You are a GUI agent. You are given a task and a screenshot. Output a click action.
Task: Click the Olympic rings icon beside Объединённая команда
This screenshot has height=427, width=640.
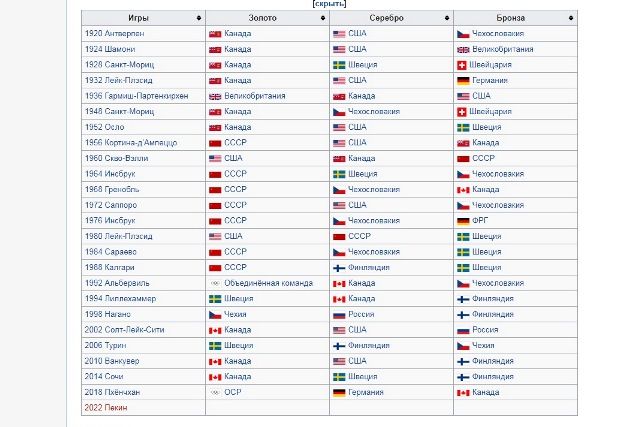pos(215,283)
